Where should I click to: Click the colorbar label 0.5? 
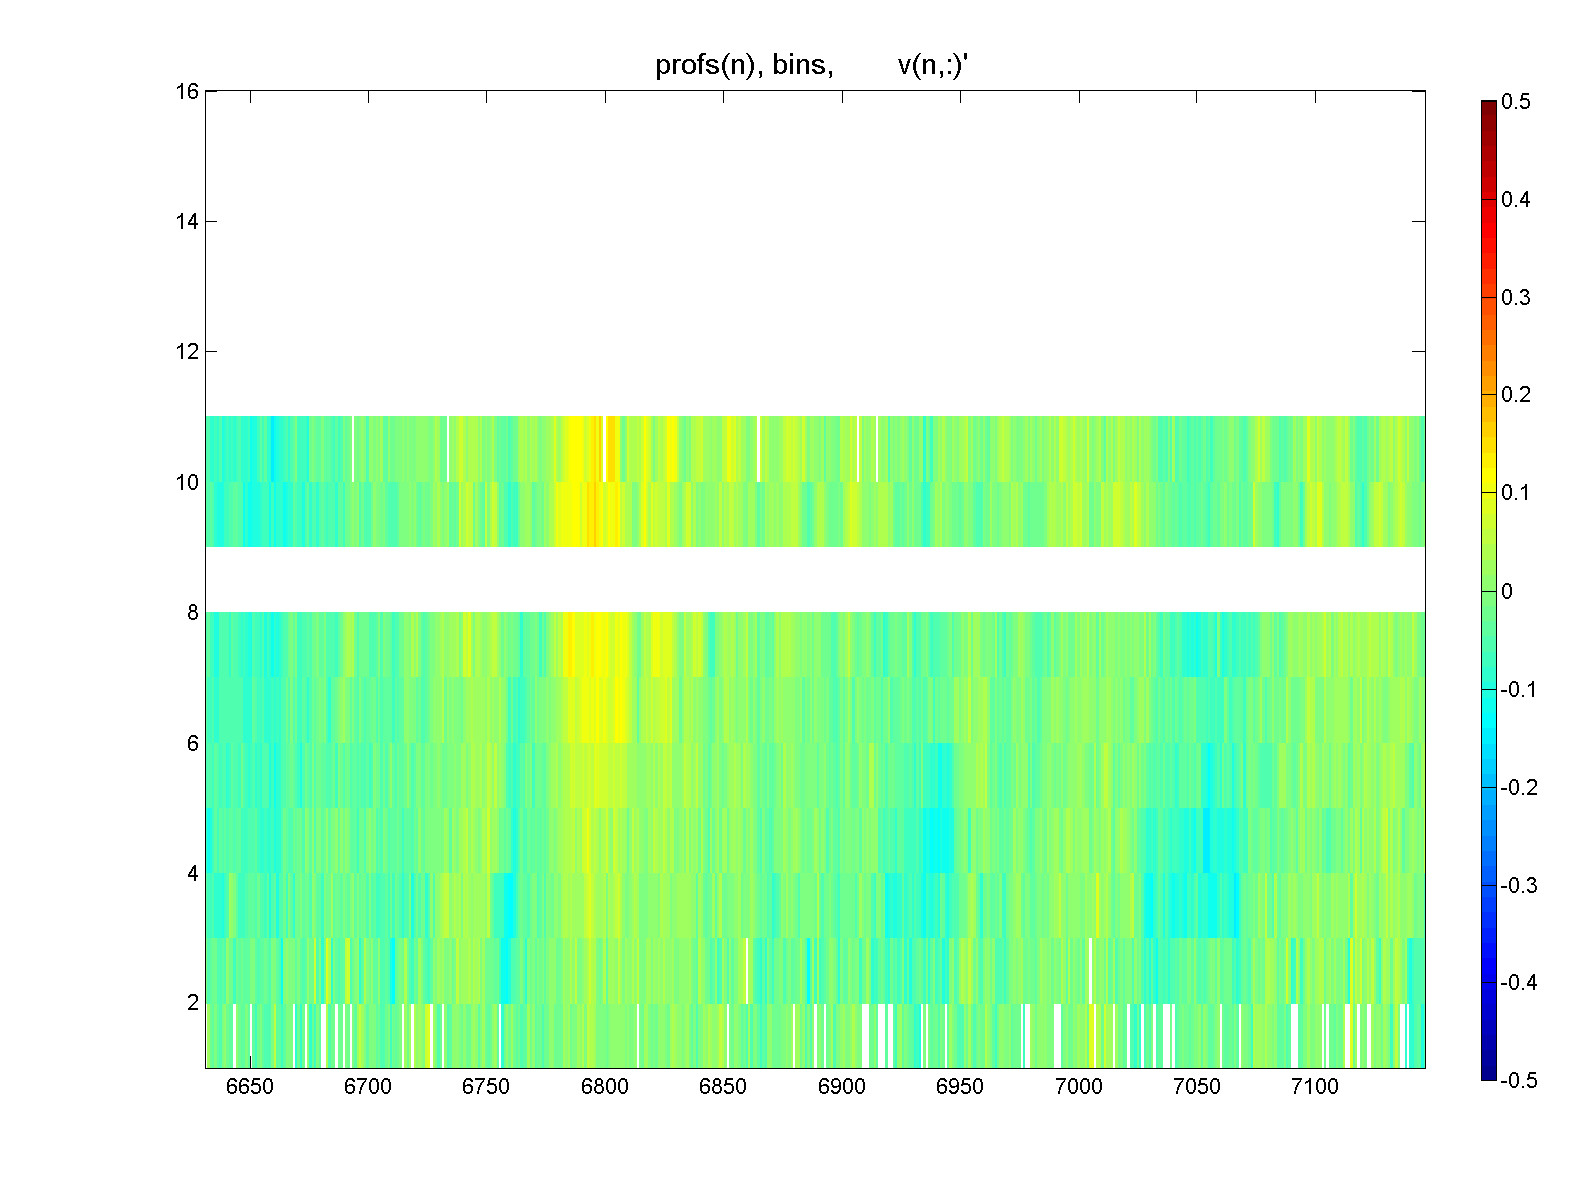pos(1516,102)
